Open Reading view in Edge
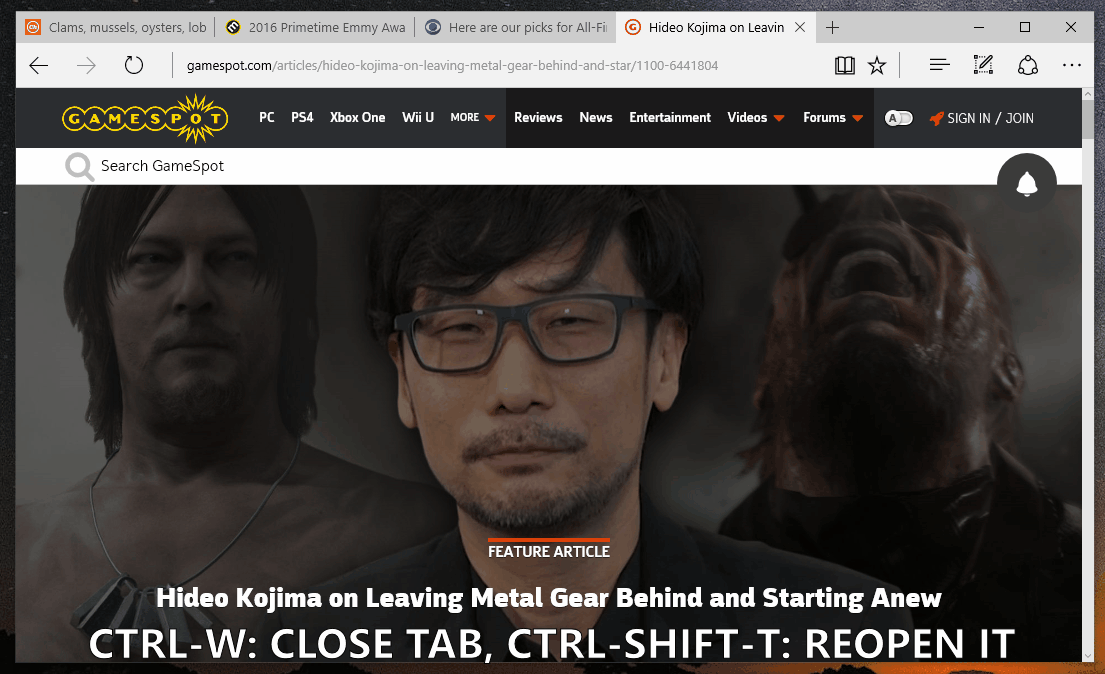 [844, 64]
